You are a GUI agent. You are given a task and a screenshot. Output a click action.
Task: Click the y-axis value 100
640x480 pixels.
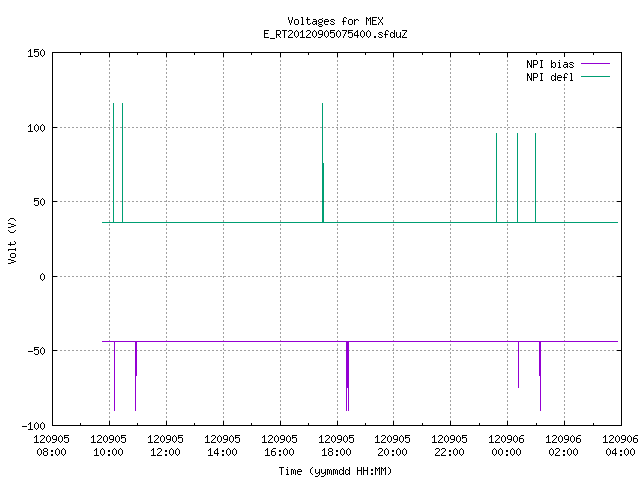pos(36,128)
